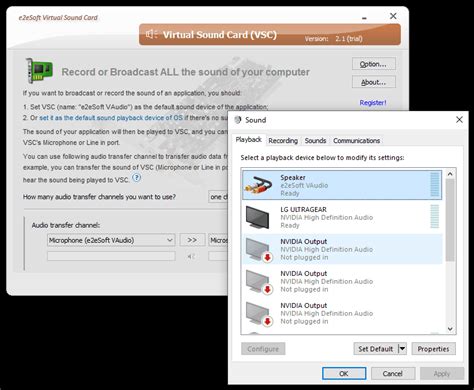Close the Virtual Sound Card window
Viewport: 474px width, 390px height.
(x=393, y=16)
